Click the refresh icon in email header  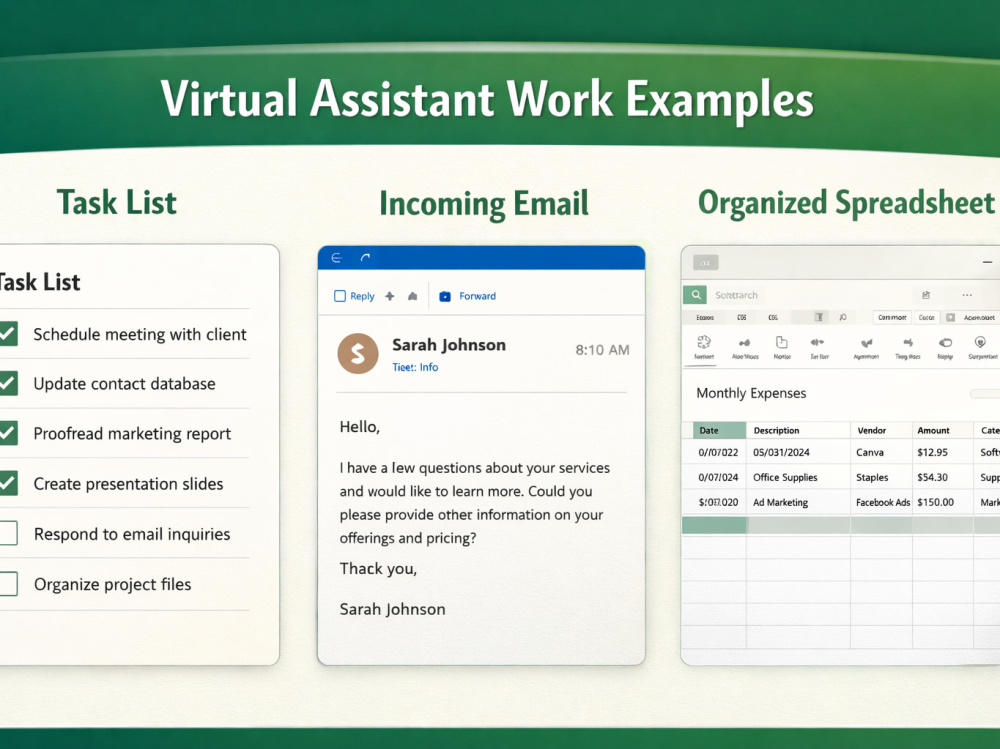[365, 258]
